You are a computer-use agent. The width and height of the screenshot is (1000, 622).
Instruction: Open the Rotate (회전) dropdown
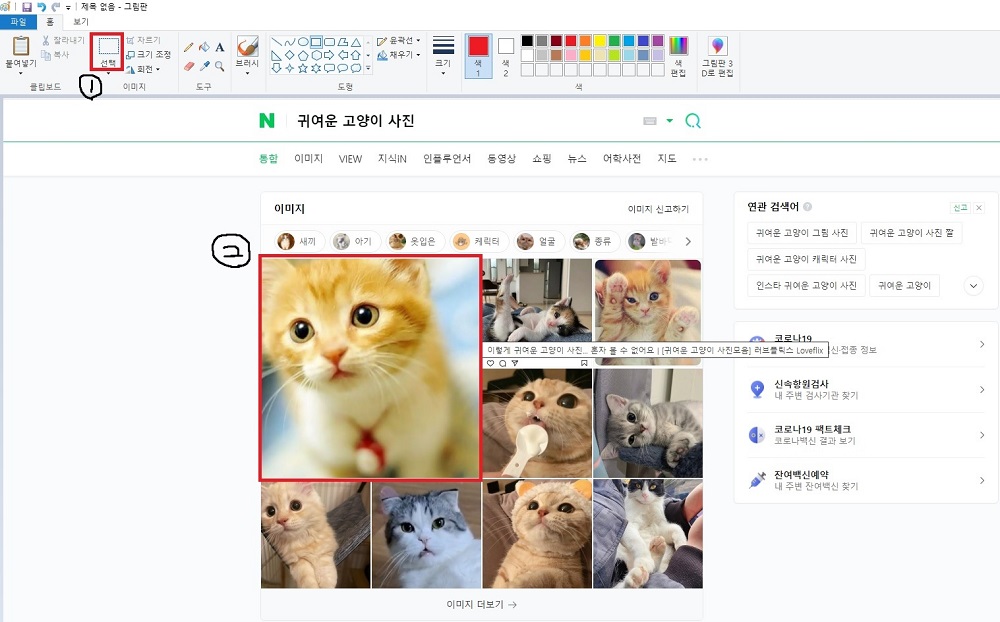[147, 69]
